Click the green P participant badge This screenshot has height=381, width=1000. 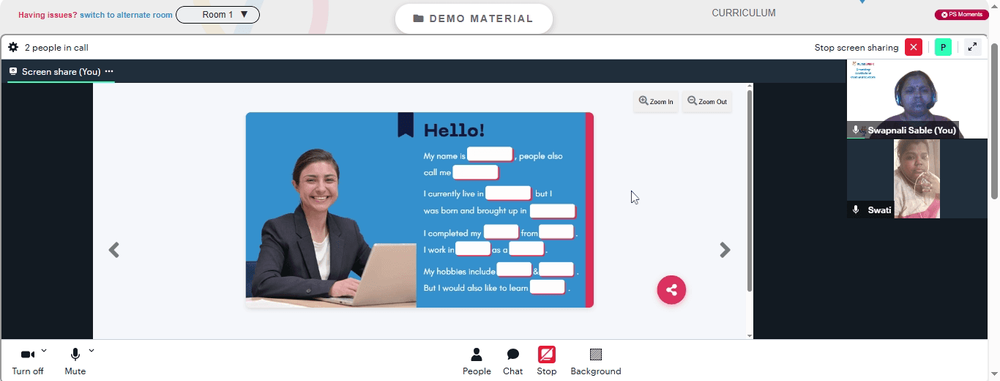943,47
